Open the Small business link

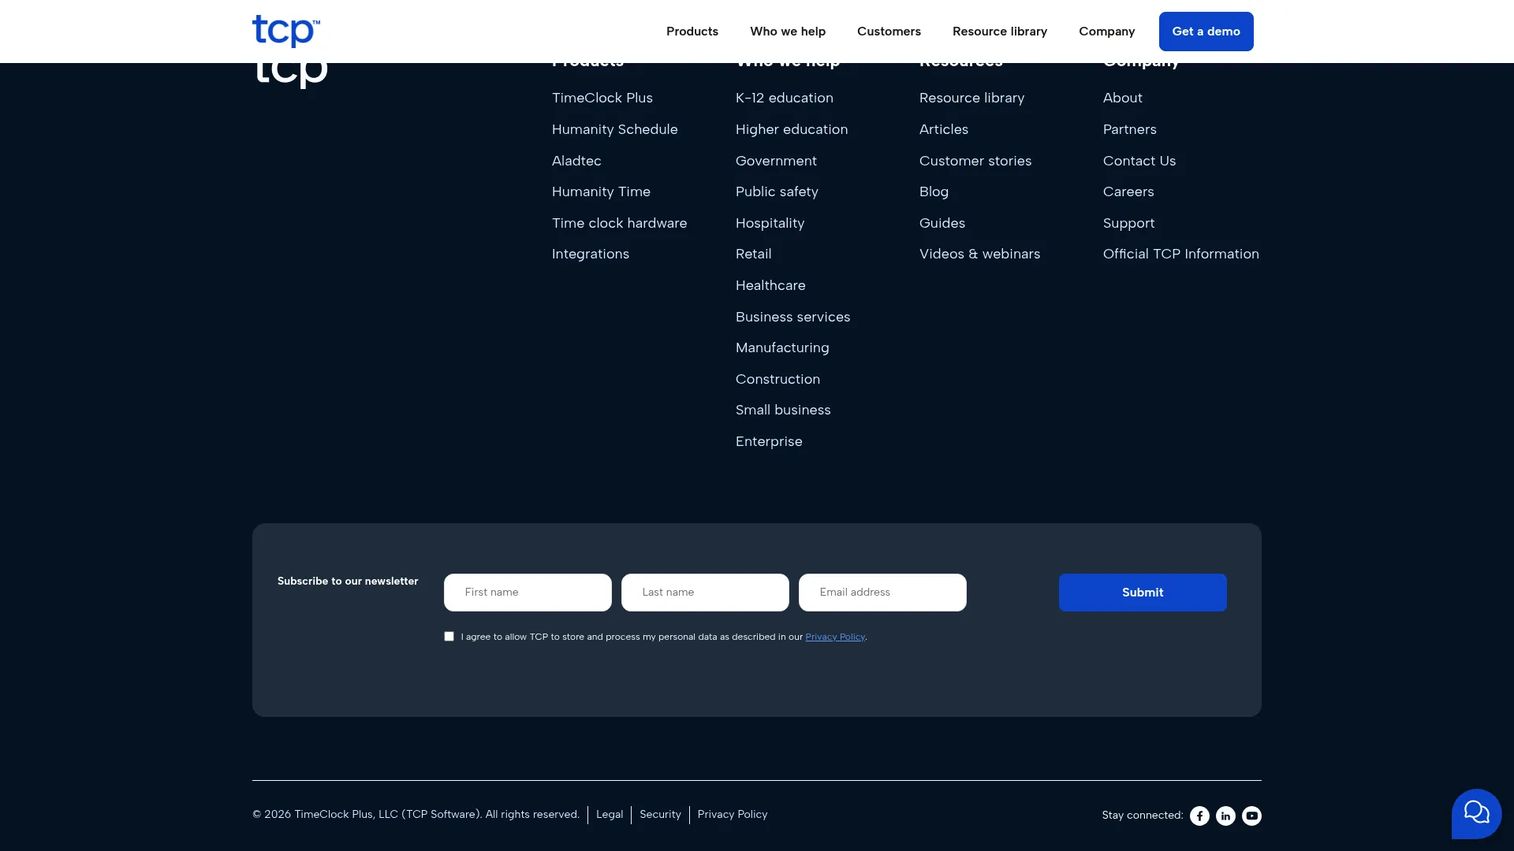(783, 410)
